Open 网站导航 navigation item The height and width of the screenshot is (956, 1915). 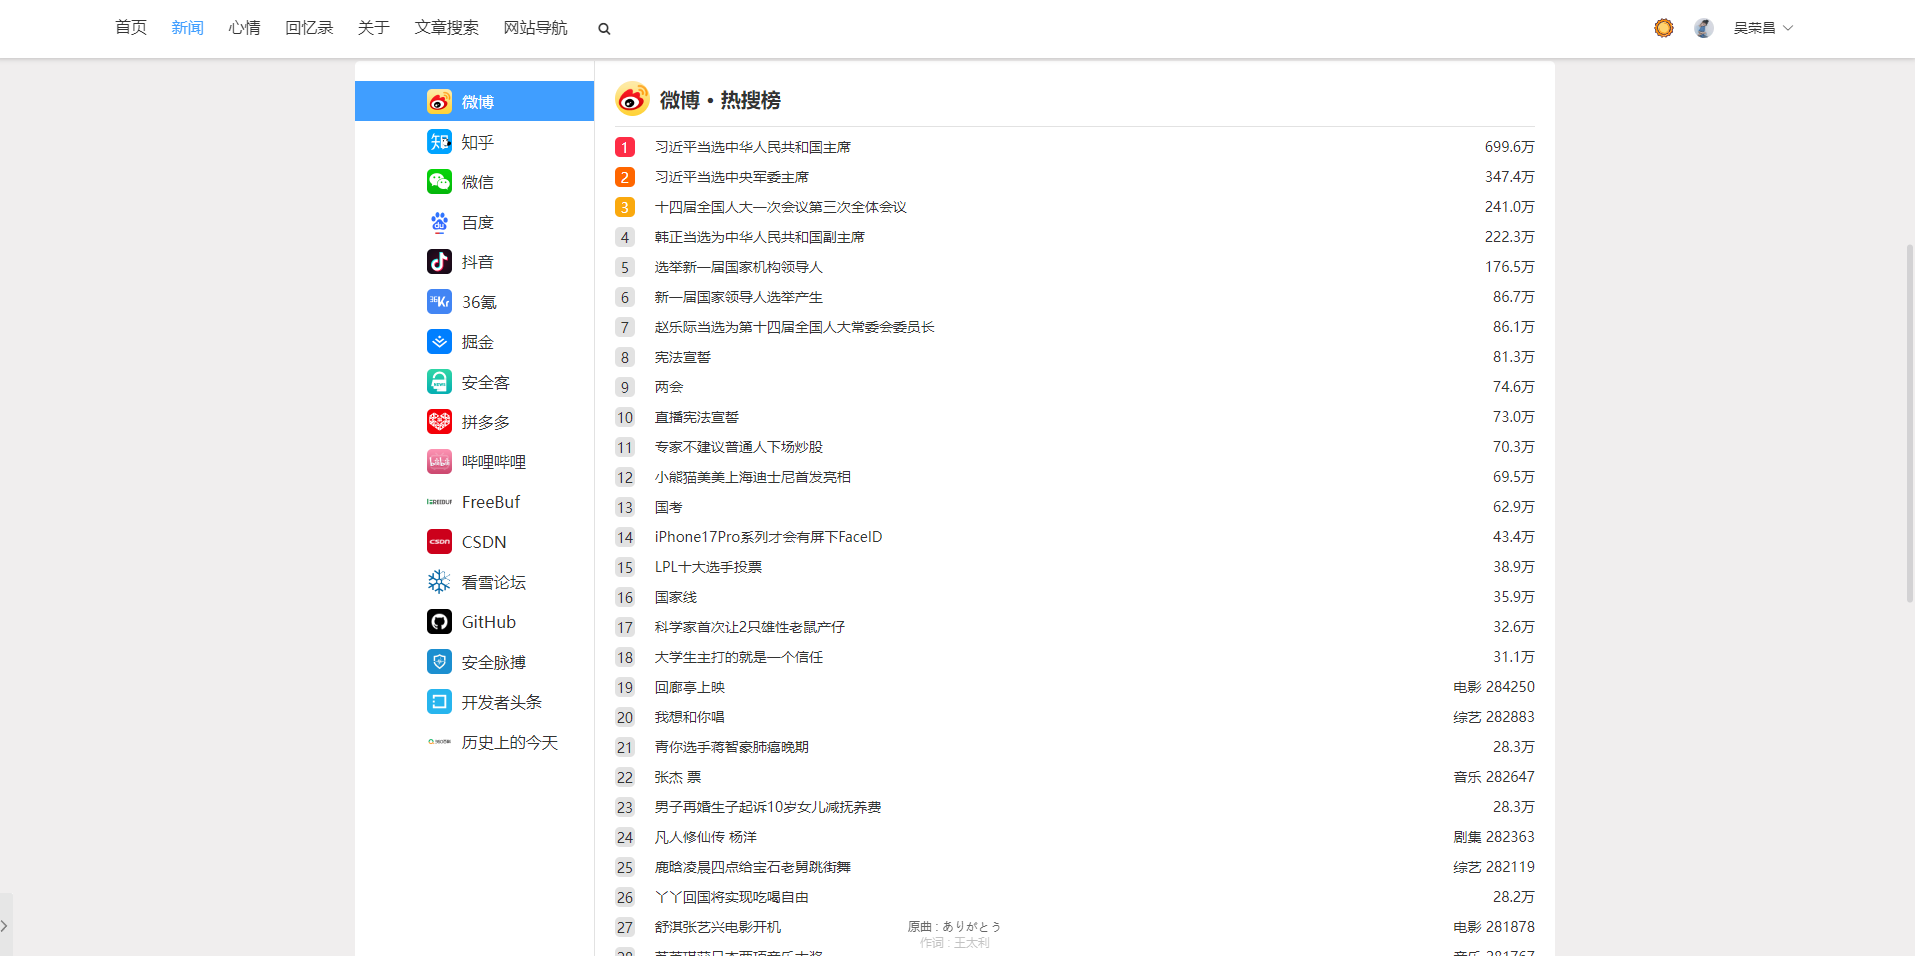tap(535, 28)
